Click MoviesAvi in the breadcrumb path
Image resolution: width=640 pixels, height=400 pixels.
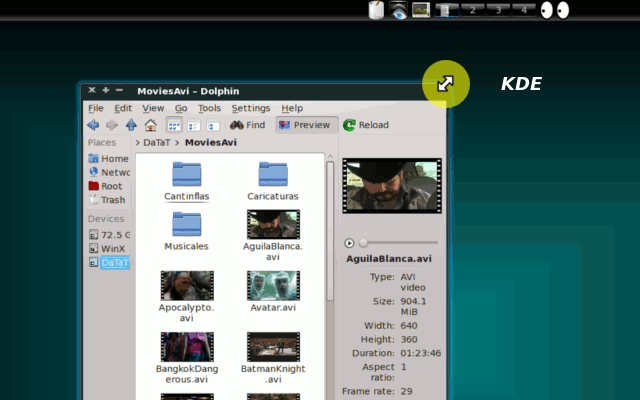click(x=211, y=142)
